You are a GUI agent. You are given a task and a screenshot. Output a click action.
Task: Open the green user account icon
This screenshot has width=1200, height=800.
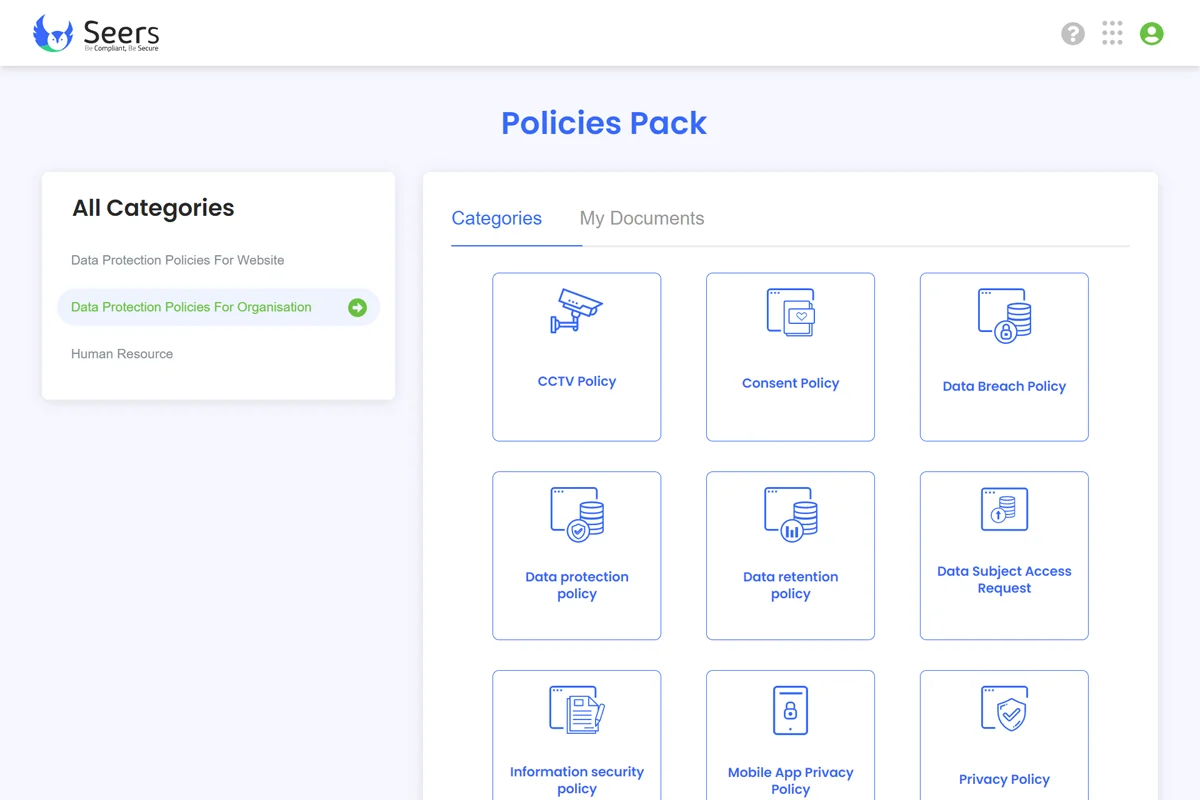[1152, 34]
